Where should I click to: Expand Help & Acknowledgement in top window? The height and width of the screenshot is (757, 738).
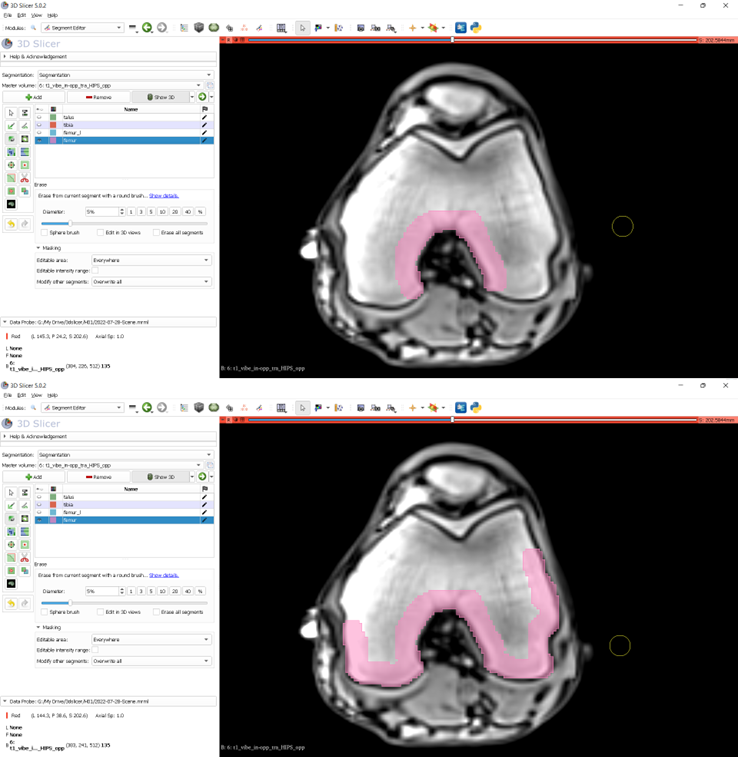pos(5,56)
